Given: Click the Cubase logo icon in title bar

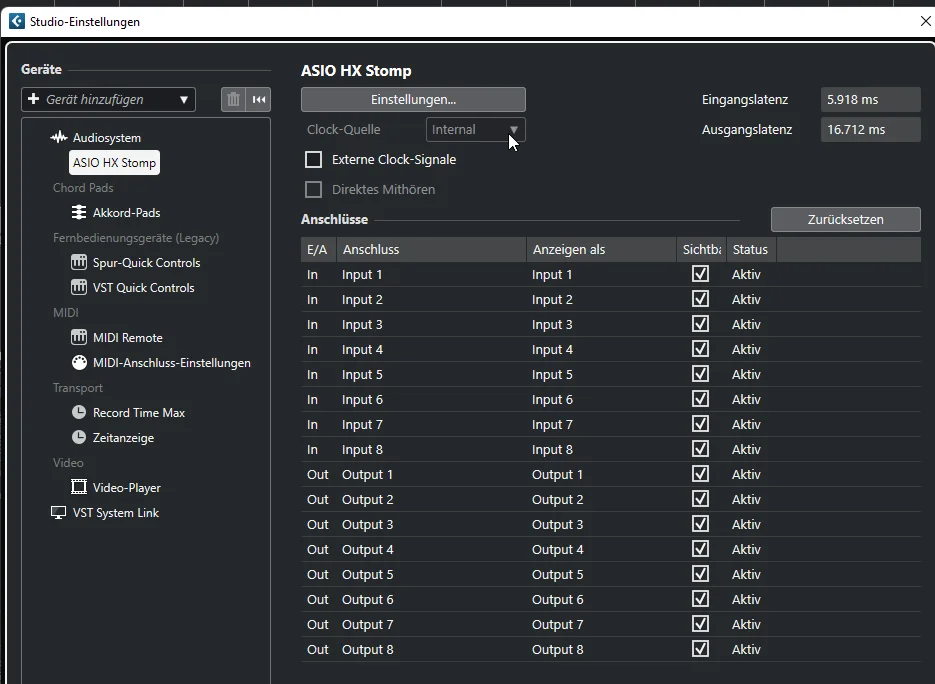Looking at the screenshot, I should (17, 21).
